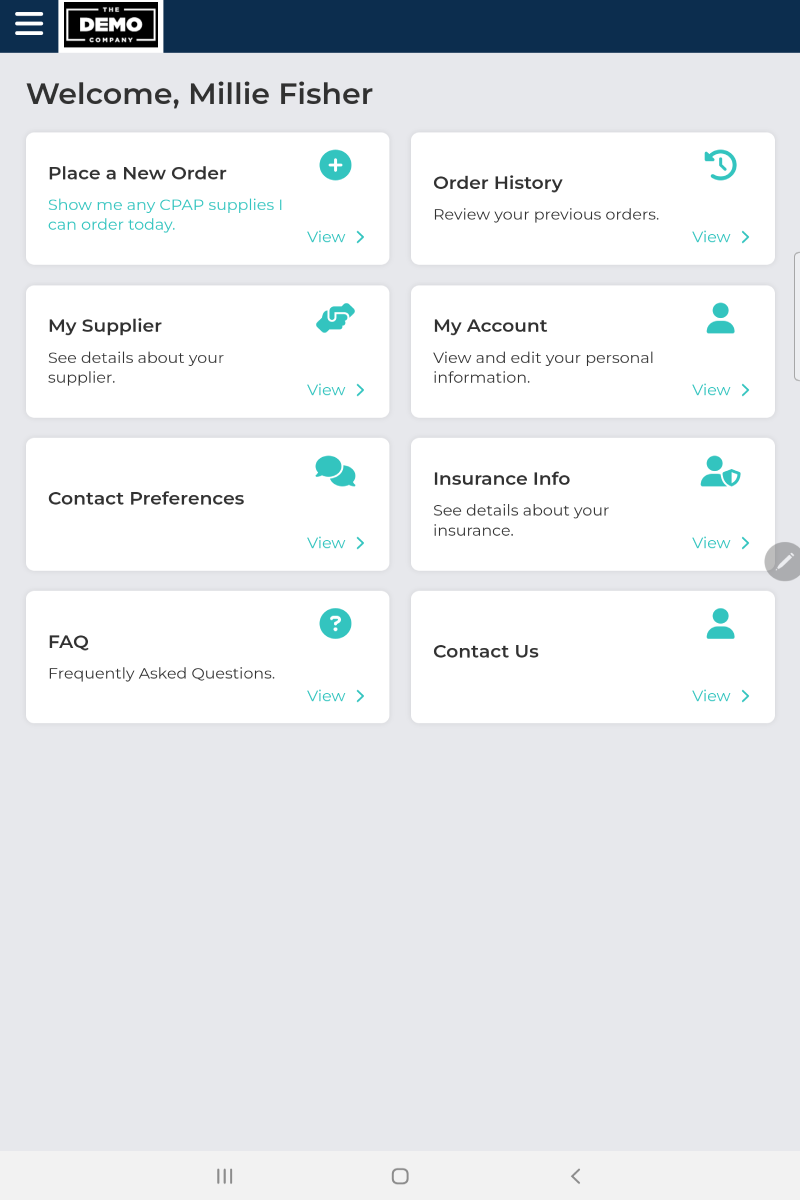This screenshot has height=1200, width=800.
Task: Click the Insurance Info shield icon
Action: (x=720, y=471)
